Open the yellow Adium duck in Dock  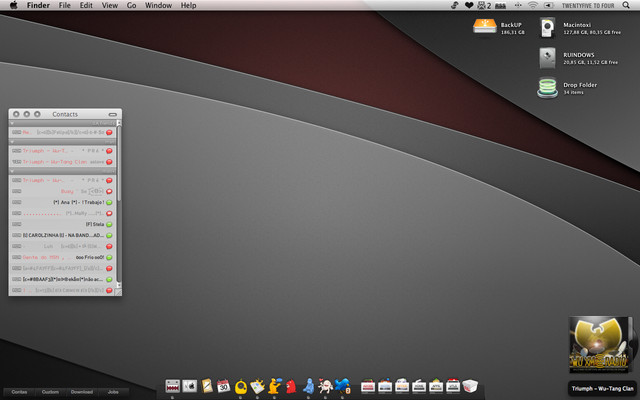[x=241, y=385]
